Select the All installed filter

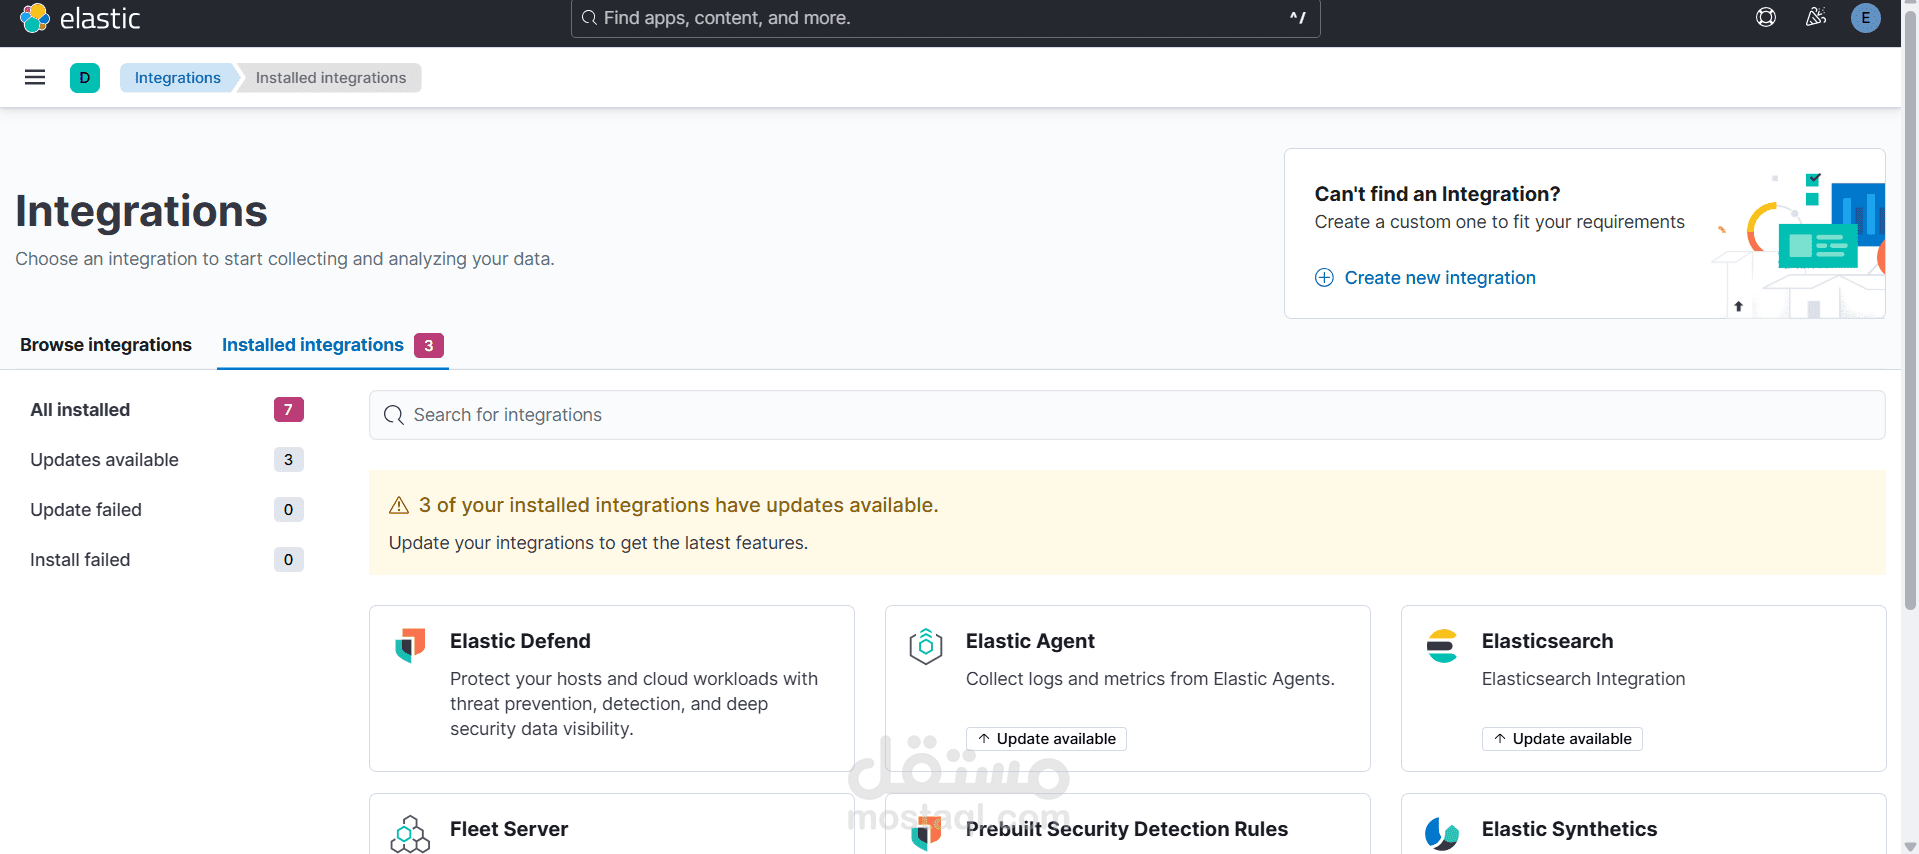[167, 410]
